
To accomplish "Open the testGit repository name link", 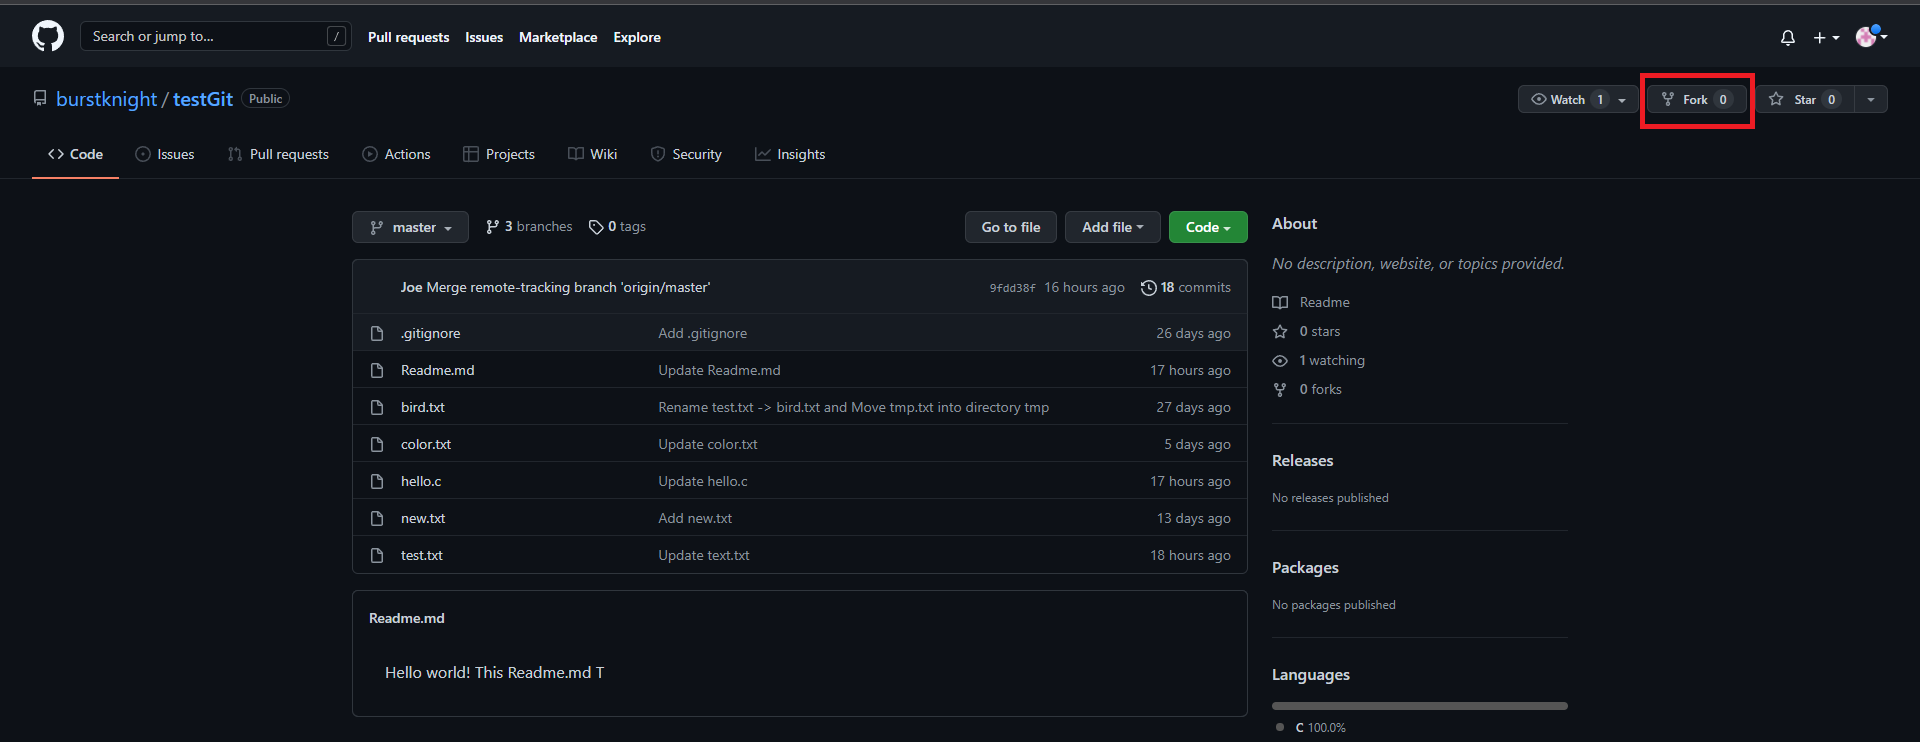I will click(203, 99).
